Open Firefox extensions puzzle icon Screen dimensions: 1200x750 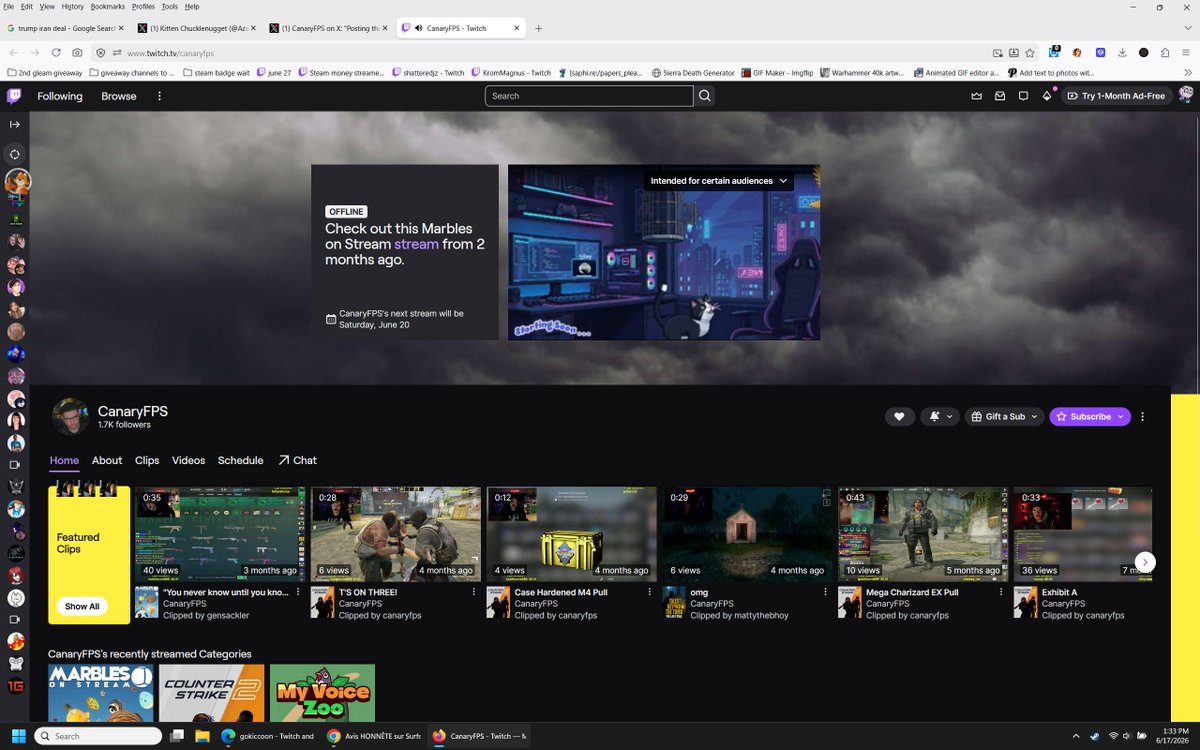tap(1165, 52)
